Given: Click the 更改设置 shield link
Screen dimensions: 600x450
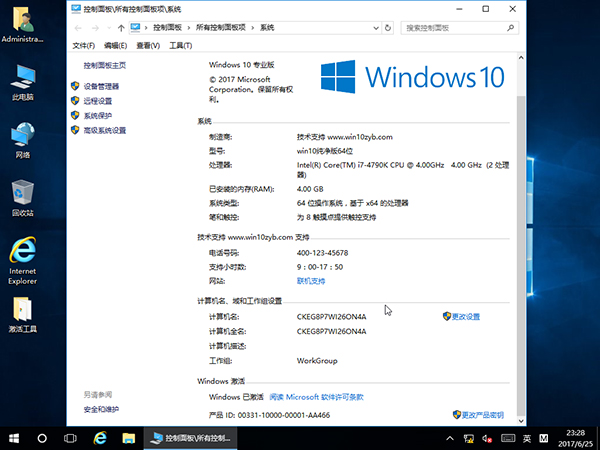Looking at the screenshot, I should coord(465,316).
